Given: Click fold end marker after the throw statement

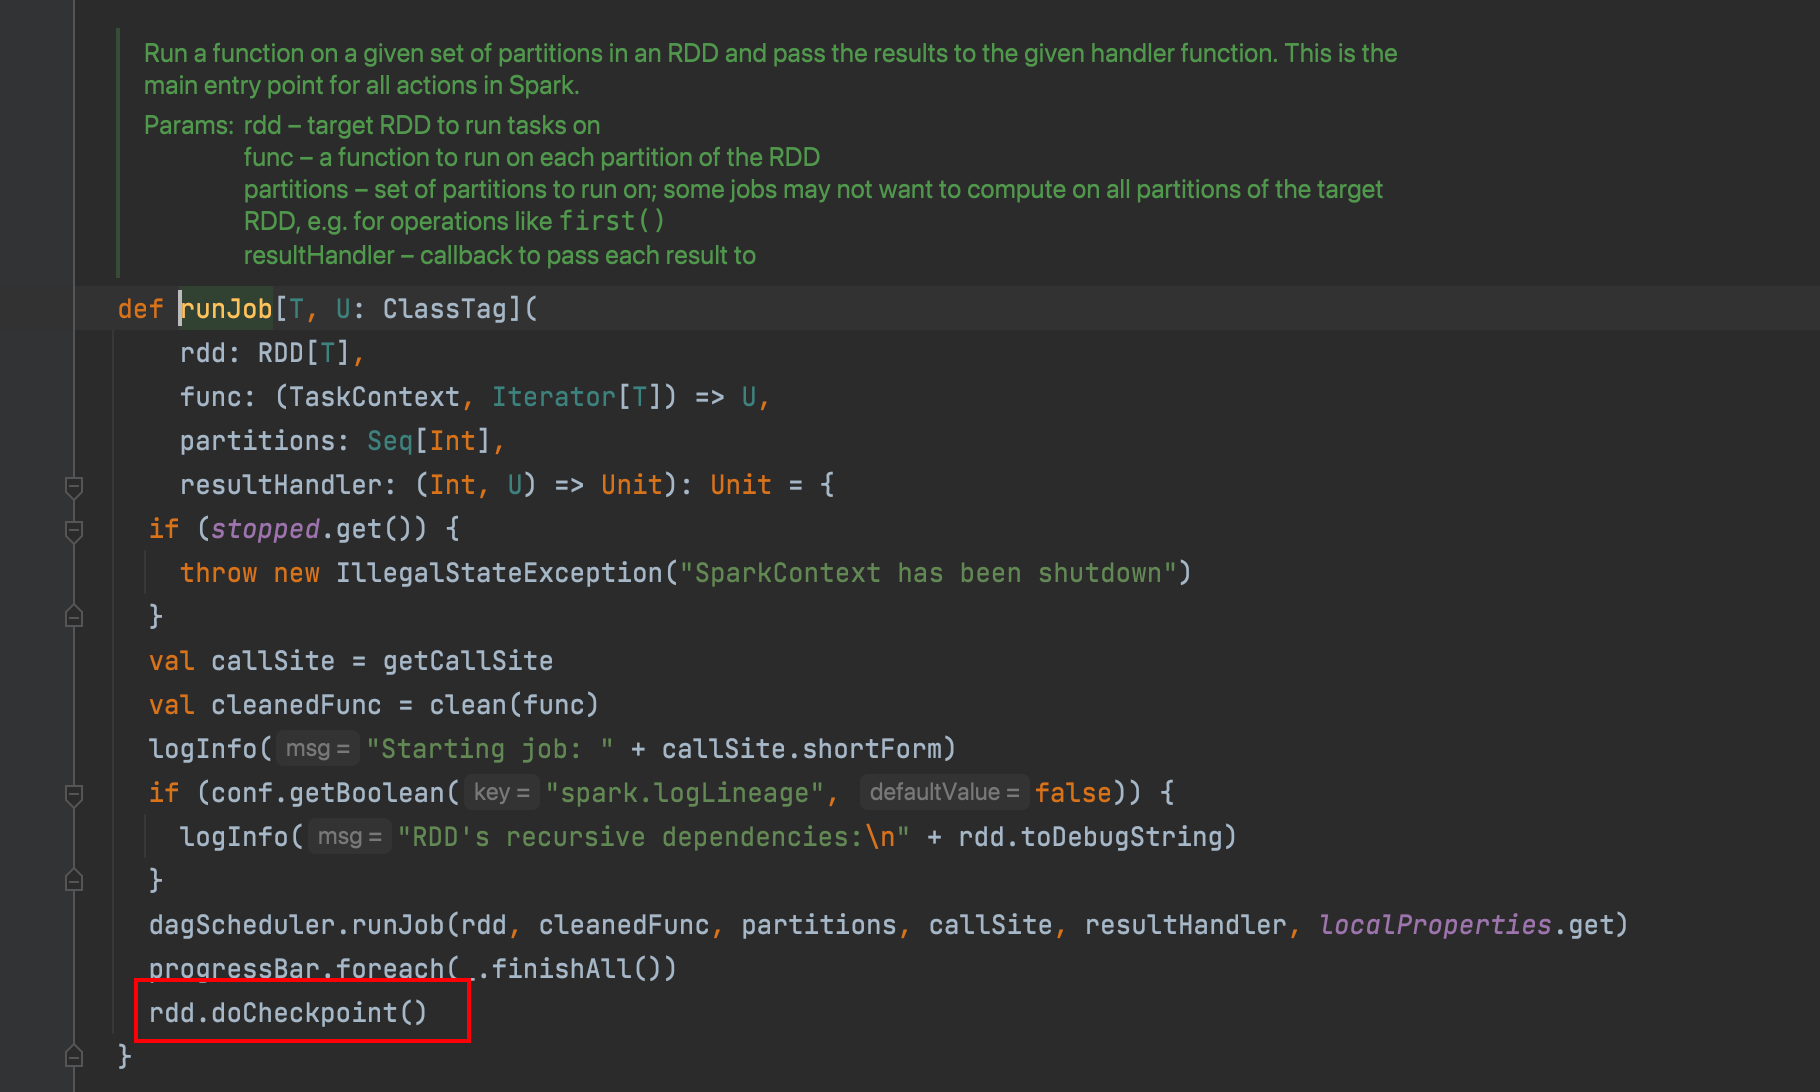Looking at the screenshot, I should (x=74, y=617).
